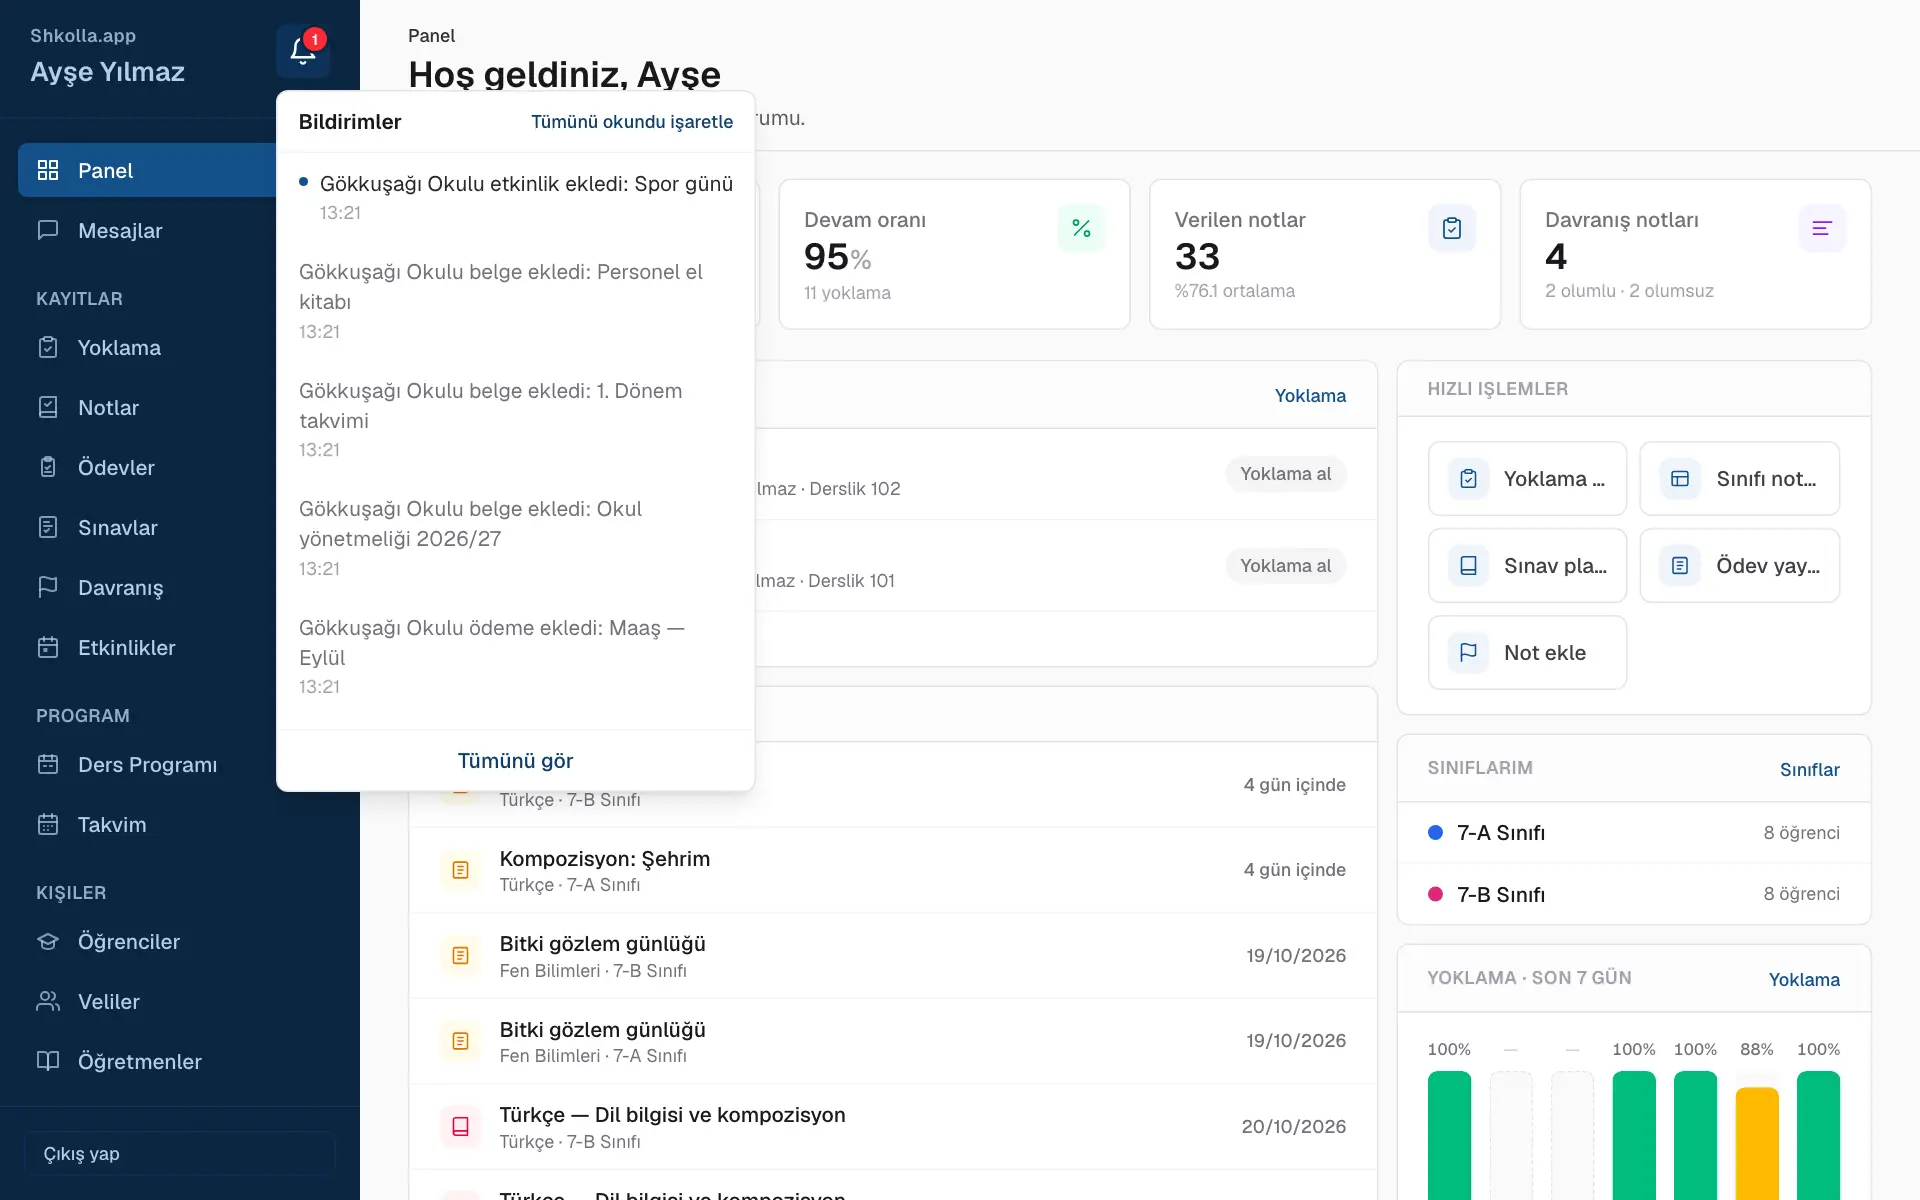The height and width of the screenshot is (1200, 1920).
Task: Click the Davranış notları lines icon
Action: (x=1822, y=228)
